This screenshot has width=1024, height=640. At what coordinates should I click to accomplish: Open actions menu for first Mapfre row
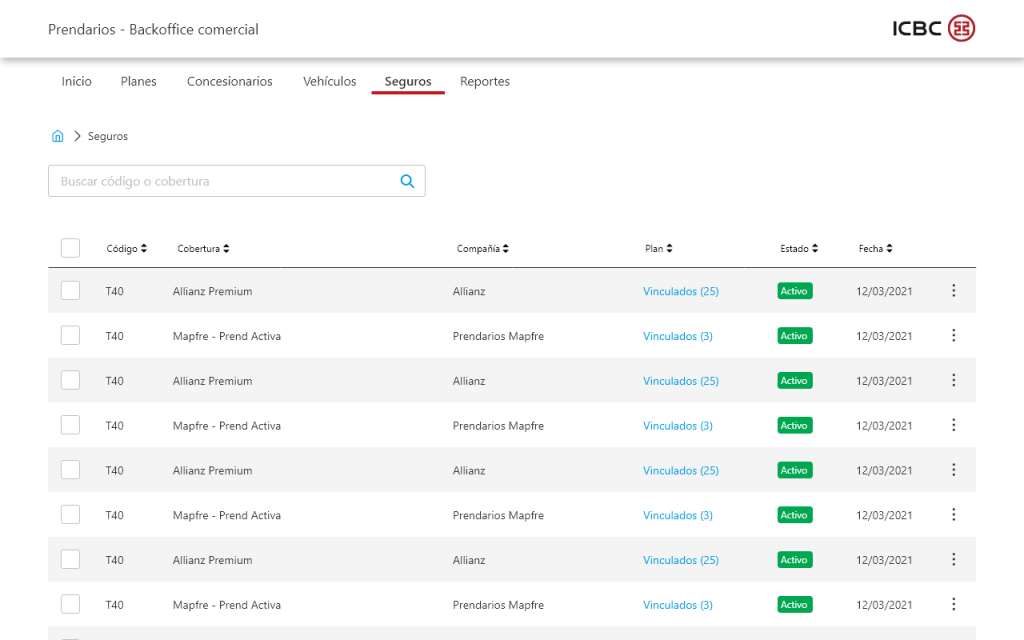[x=953, y=336]
